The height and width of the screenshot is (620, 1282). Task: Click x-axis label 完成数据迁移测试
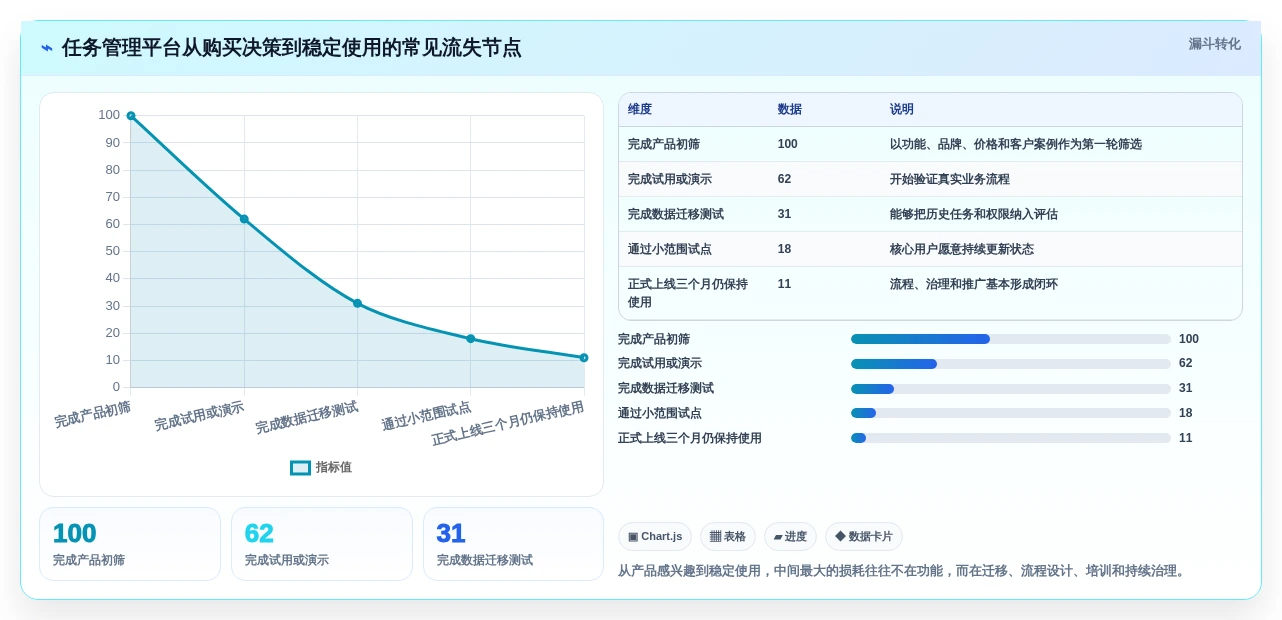pos(307,417)
